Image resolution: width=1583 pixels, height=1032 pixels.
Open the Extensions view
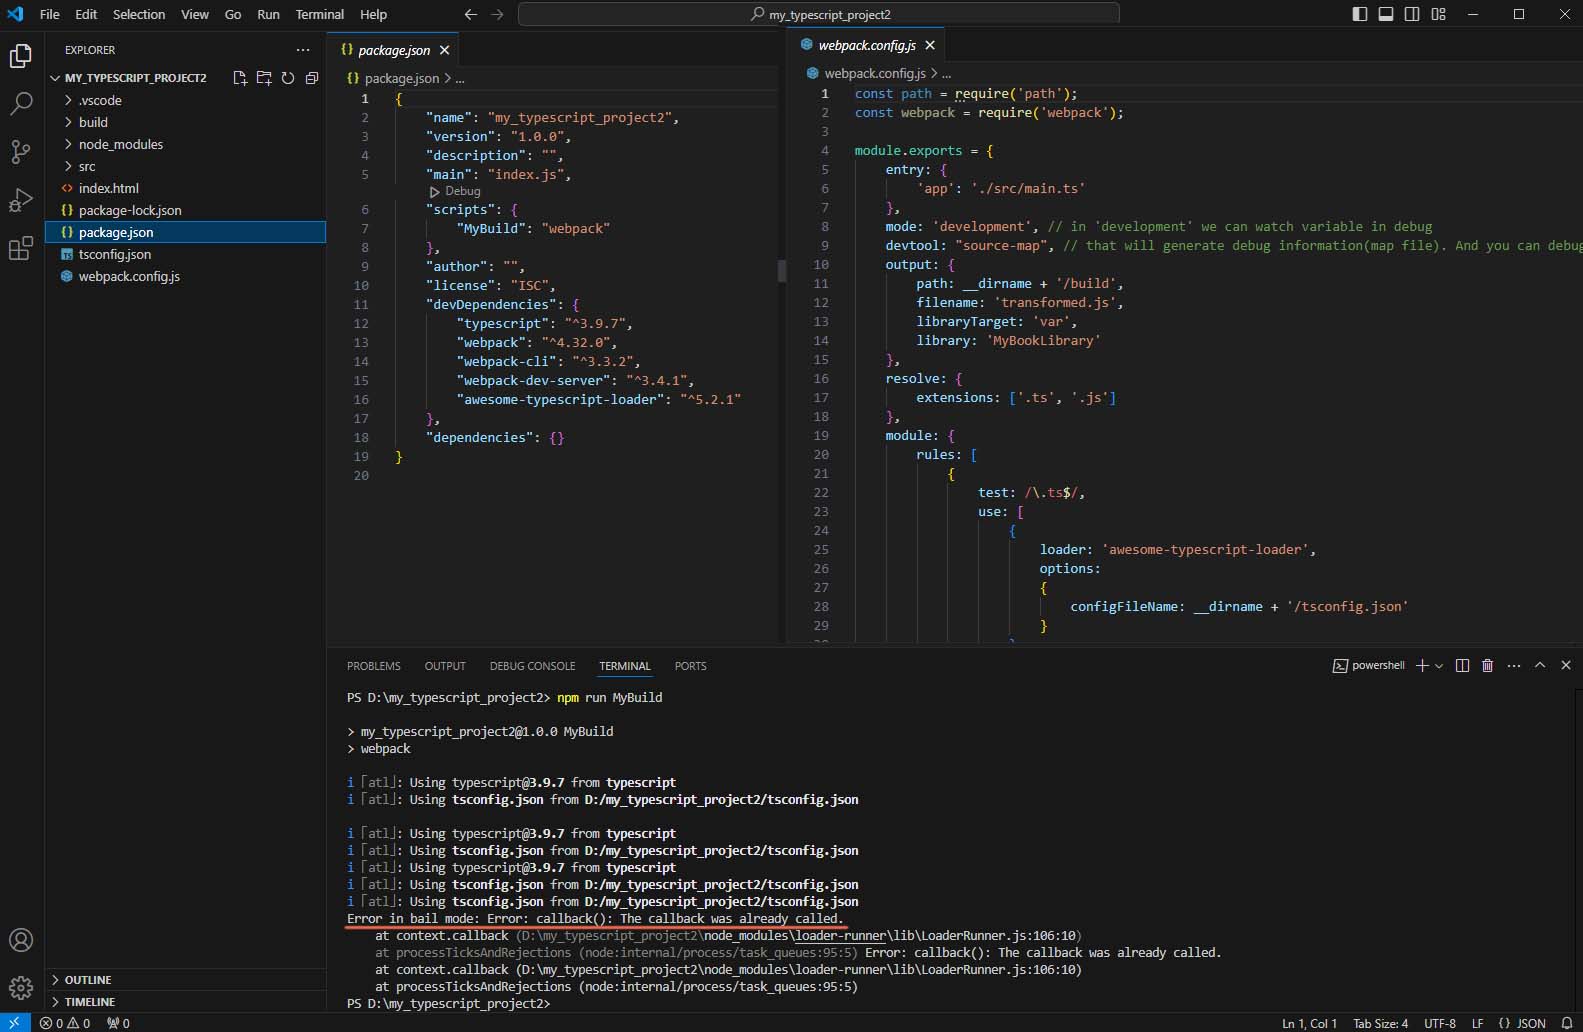pos(21,249)
